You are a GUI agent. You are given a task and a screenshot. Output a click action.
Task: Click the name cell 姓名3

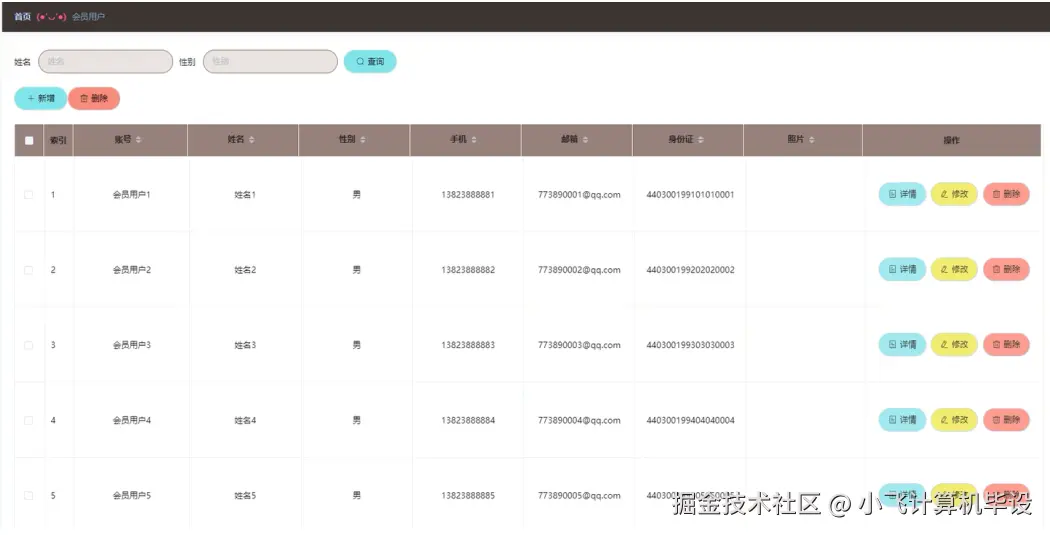tap(245, 346)
